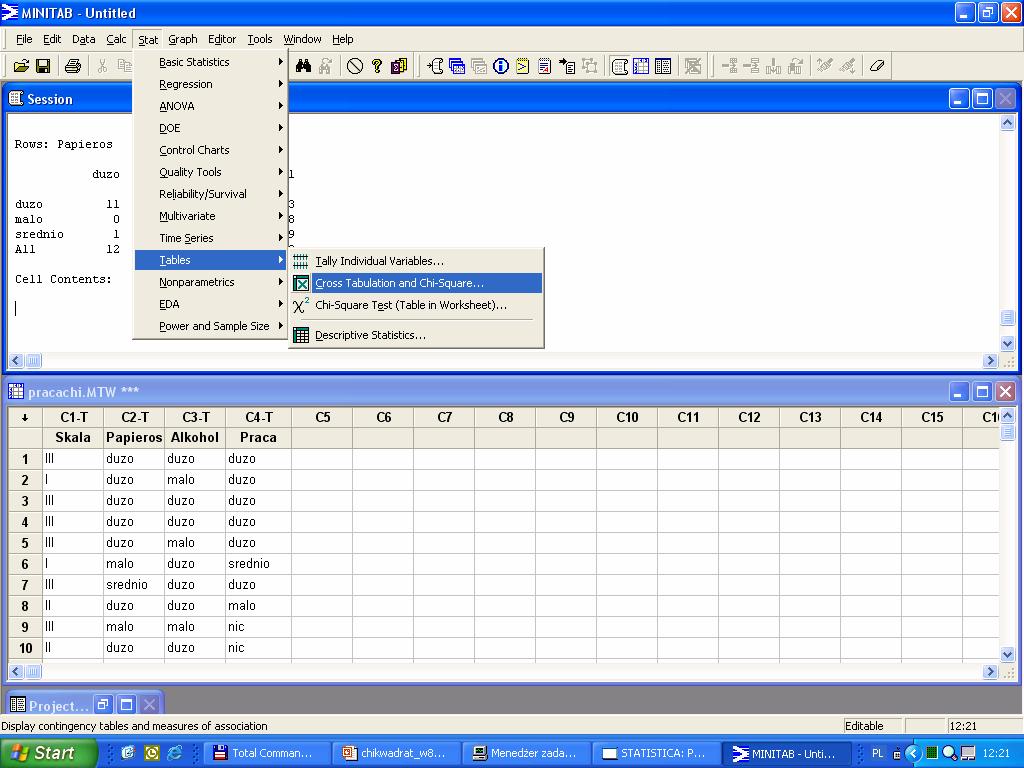Open Help using the yellow question mark icon
This screenshot has width=1024, height=768.
(377, 66)
